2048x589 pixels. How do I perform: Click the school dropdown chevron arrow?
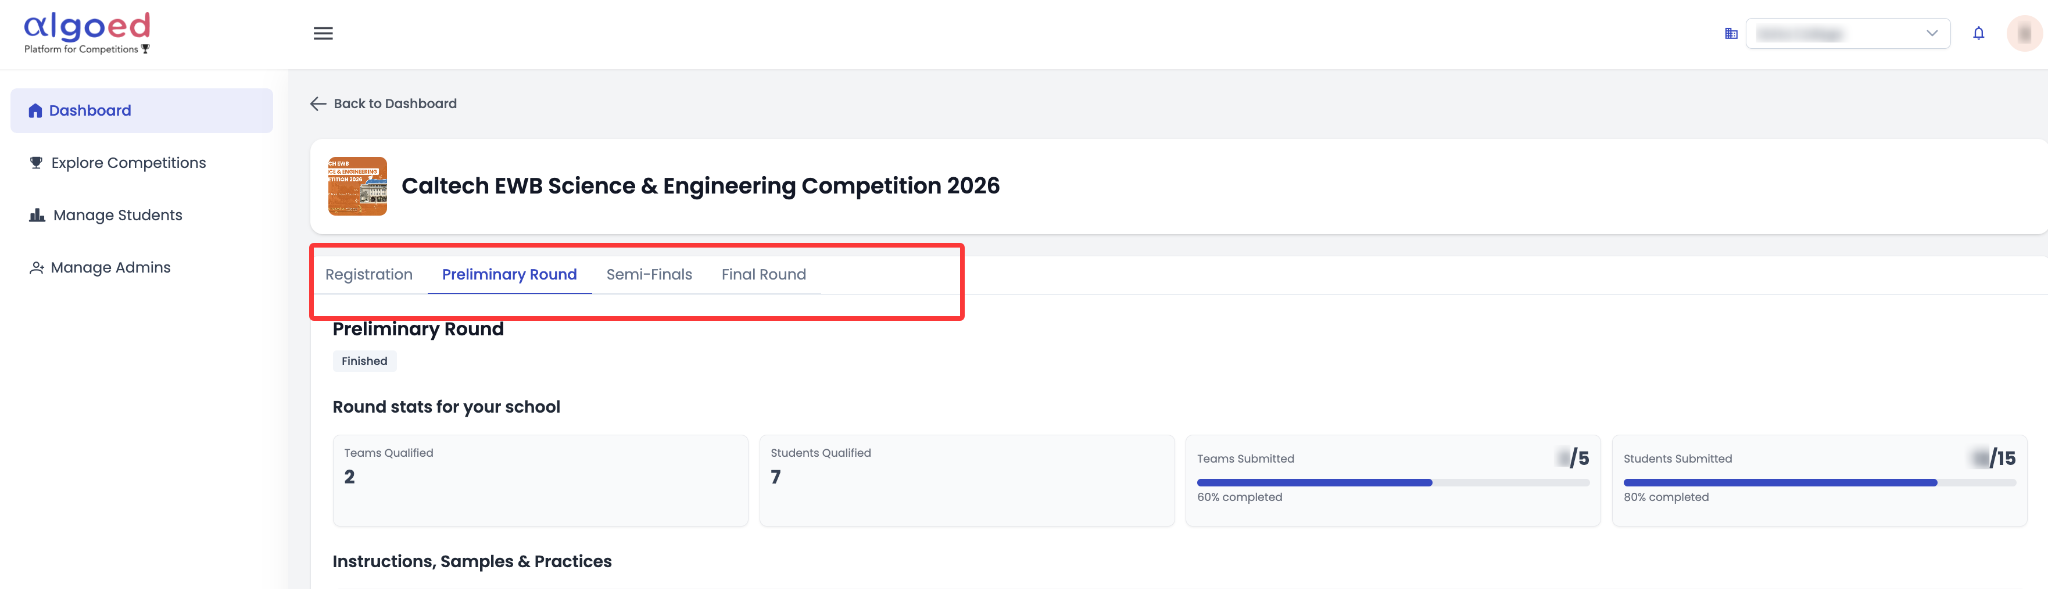pyautogui.click(x=1931, y=33)
